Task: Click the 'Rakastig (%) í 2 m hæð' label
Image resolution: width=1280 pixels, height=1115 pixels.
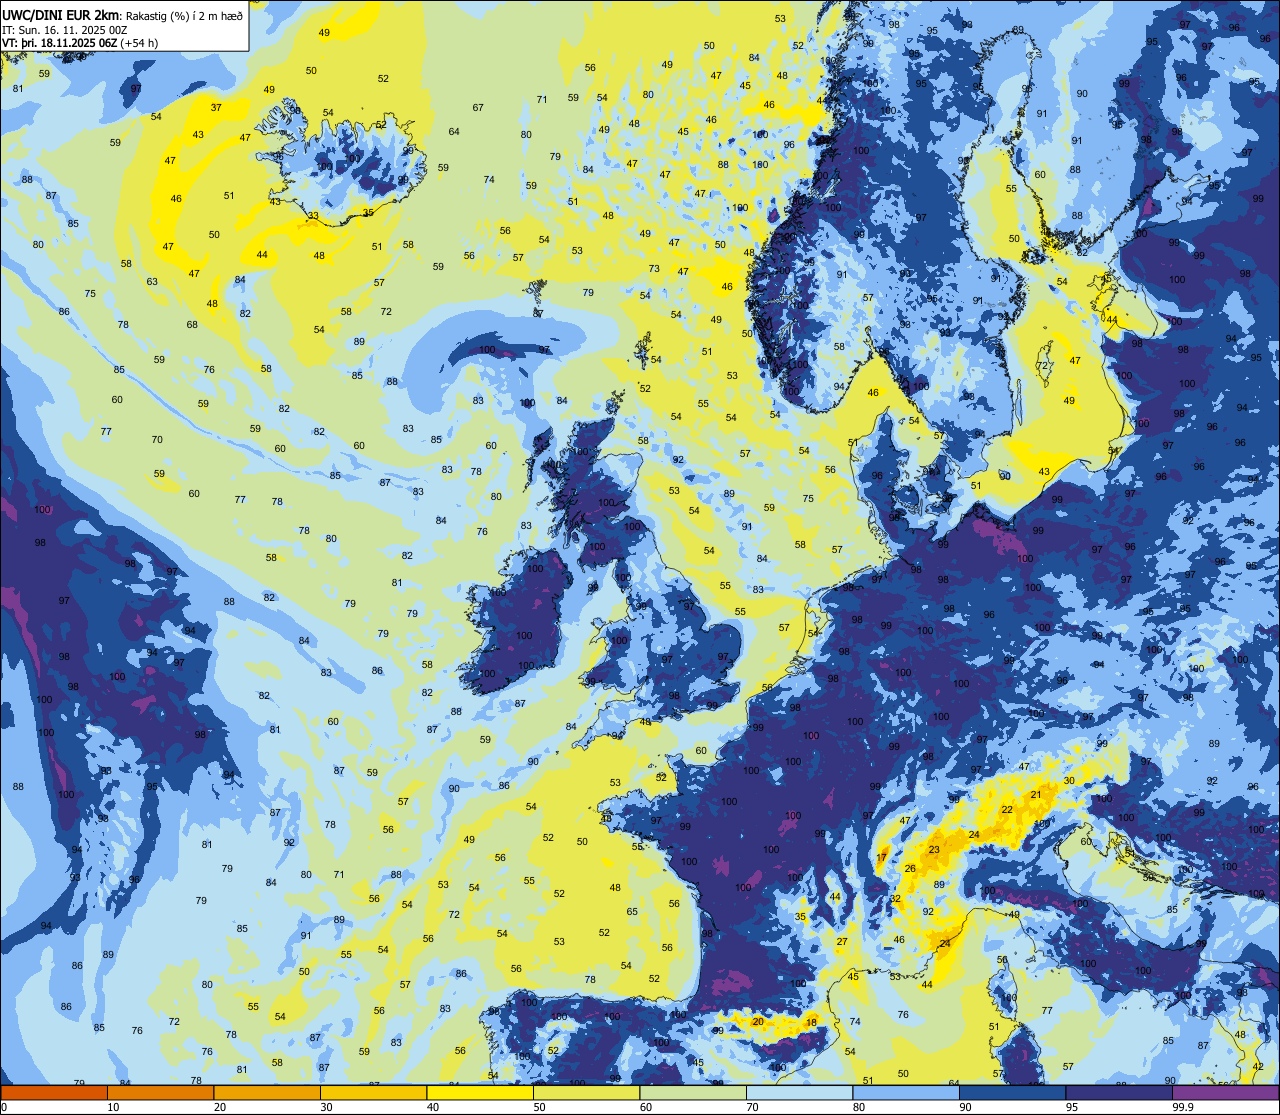Action: tap(183, 14)
